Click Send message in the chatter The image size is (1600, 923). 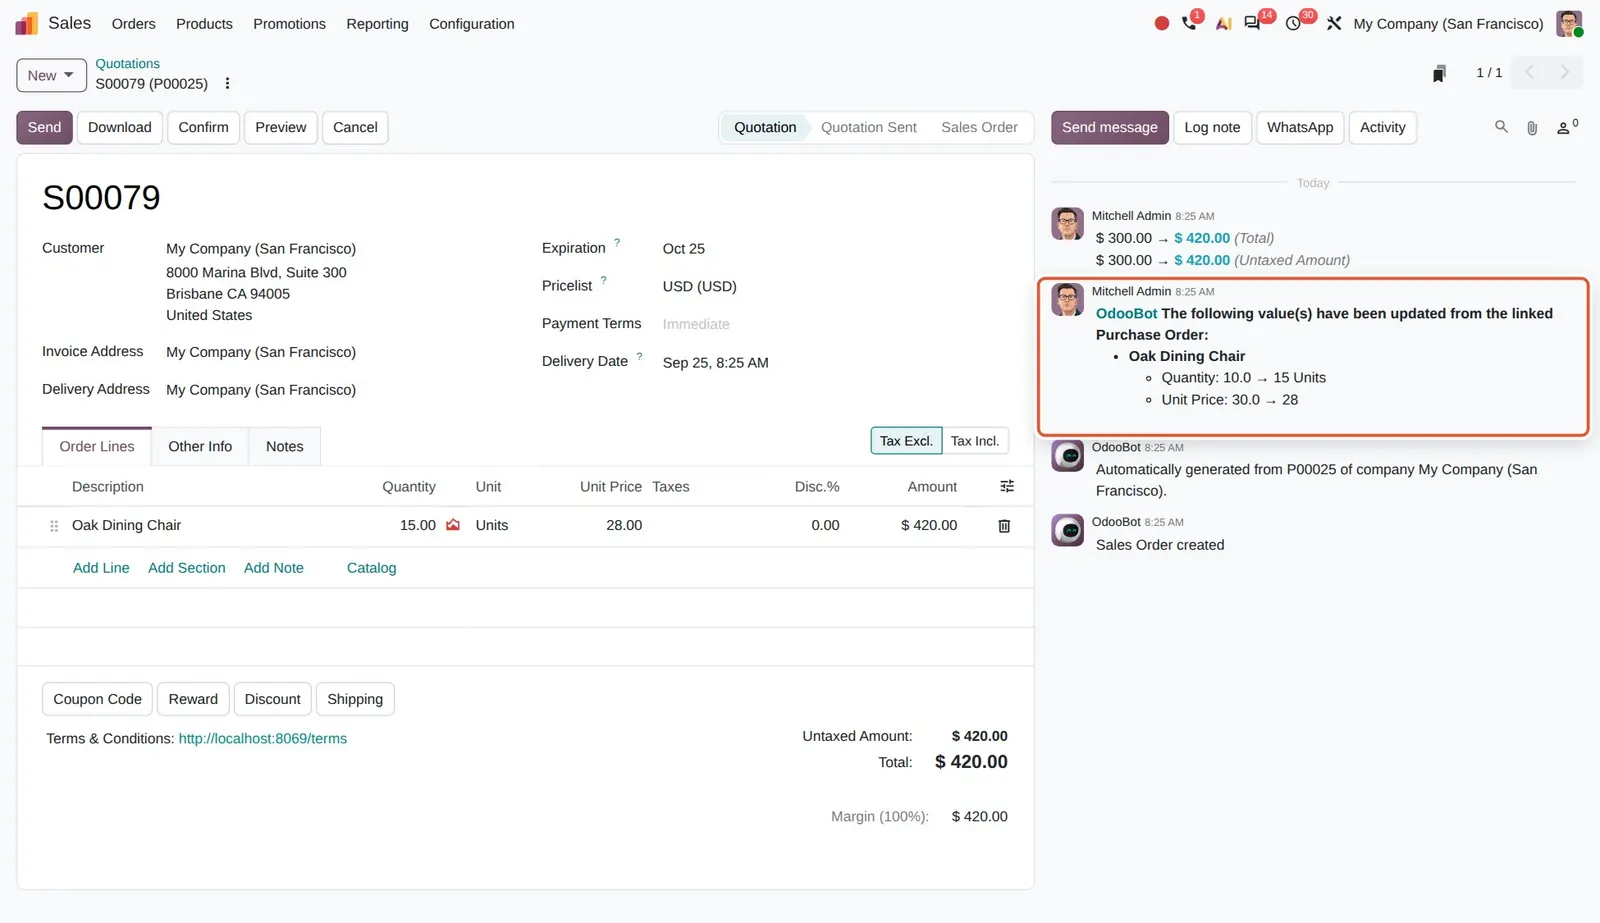(1110, 128)
